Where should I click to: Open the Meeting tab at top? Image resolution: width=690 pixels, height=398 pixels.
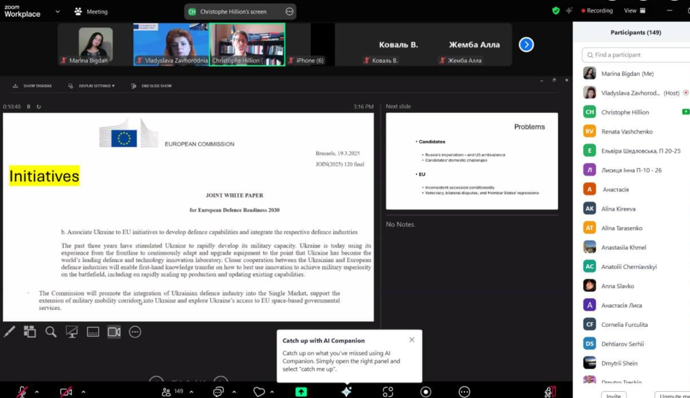(x=91, y=11)
